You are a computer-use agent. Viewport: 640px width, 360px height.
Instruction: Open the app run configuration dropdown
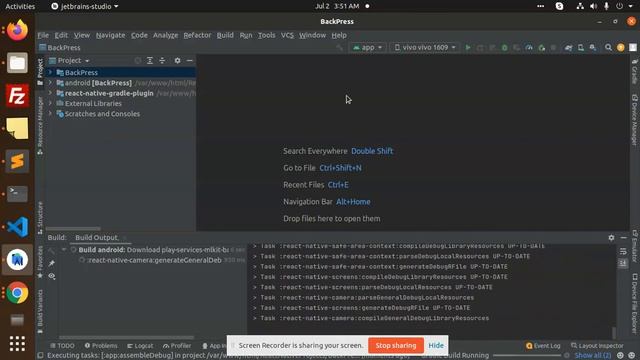tap(367, 48)
